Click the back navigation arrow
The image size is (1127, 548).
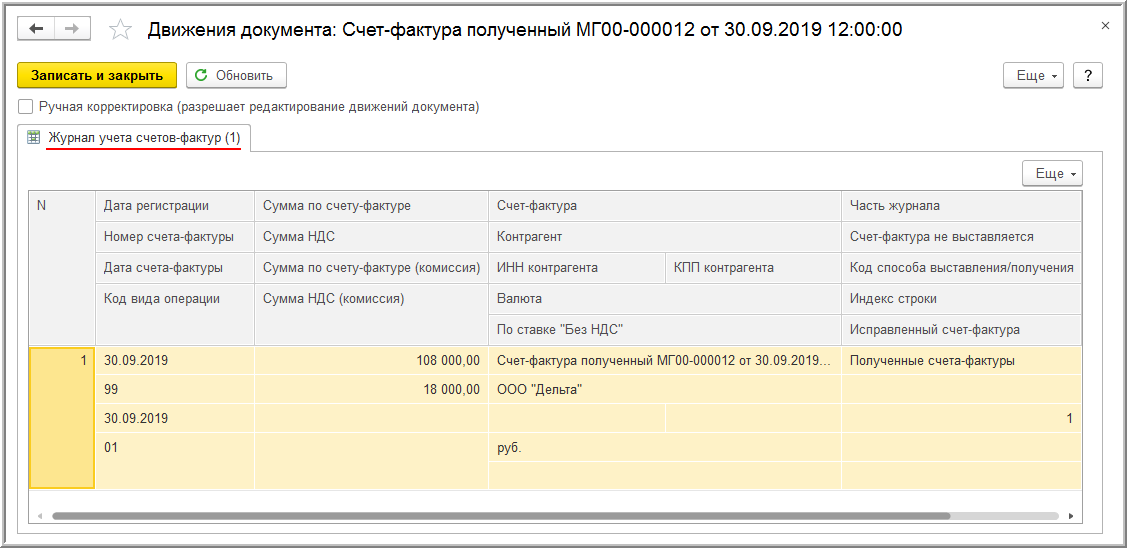[37, 29]
